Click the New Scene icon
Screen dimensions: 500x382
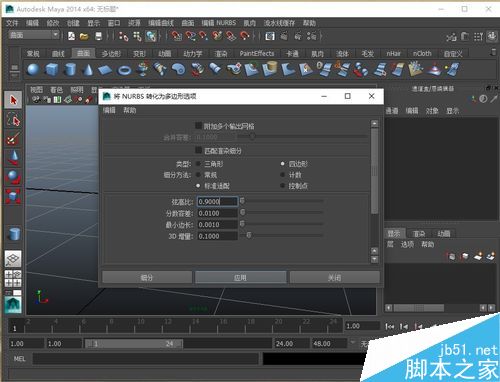71,36
